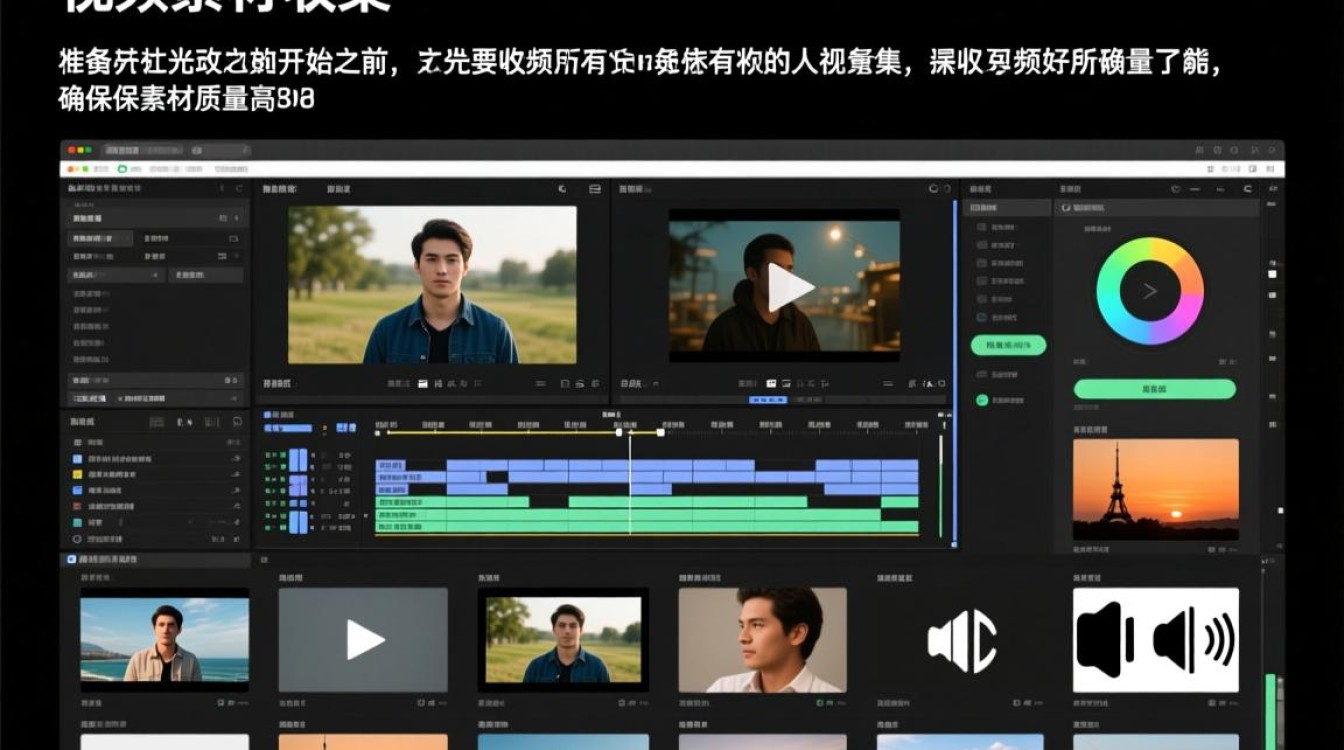Click the refresh icon in the color panel header
Screen dimensions: 1344x750
1247,188
